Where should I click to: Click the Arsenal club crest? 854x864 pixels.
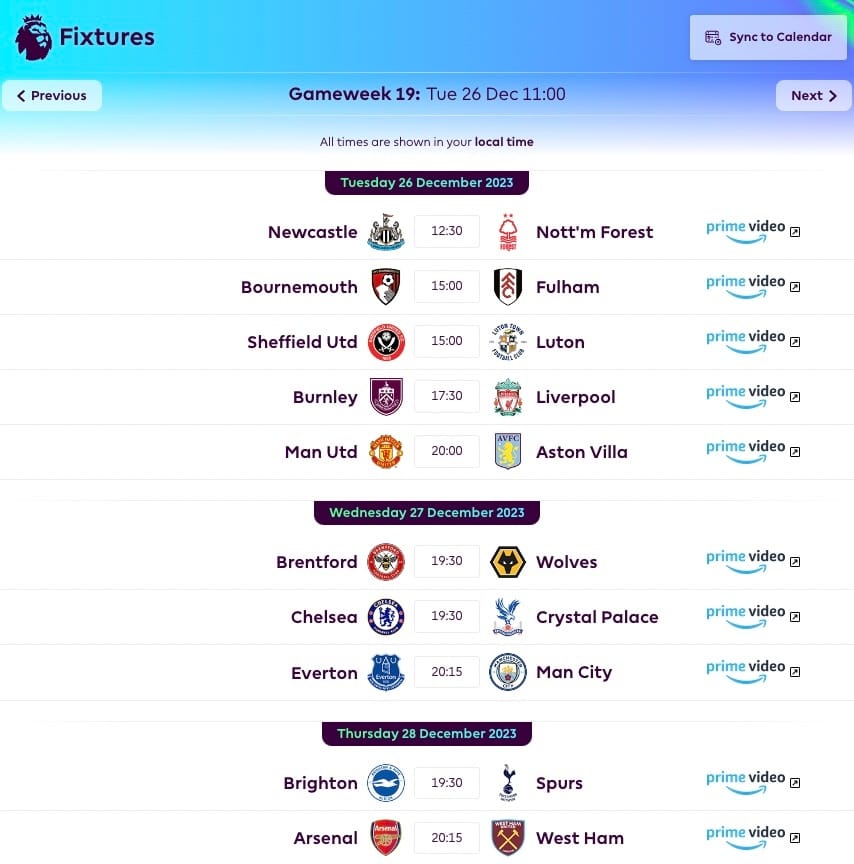tap(386, 838)
